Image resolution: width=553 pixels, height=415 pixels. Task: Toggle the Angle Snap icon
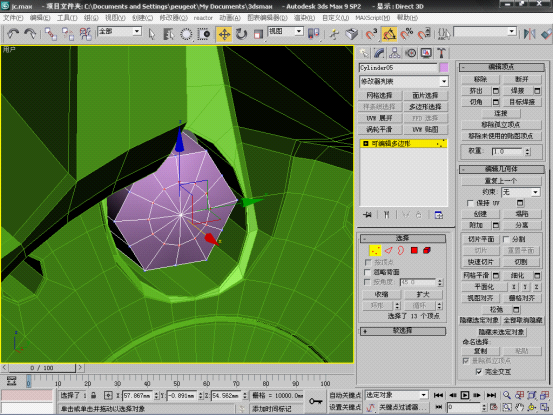[x=389, y=34]
